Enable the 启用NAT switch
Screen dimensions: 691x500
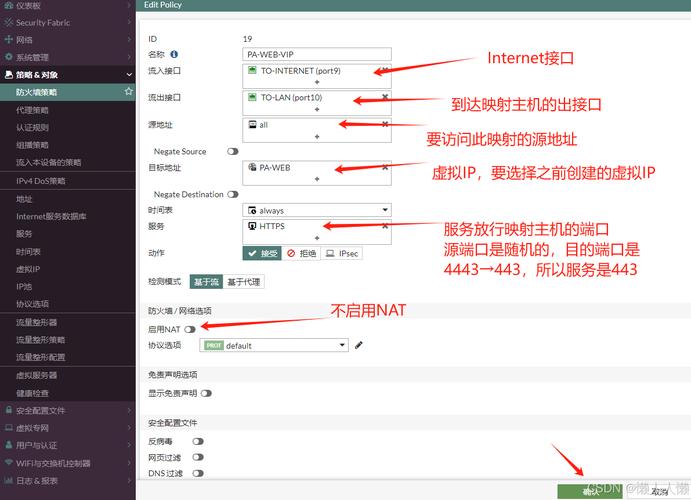tap(190, 329)
